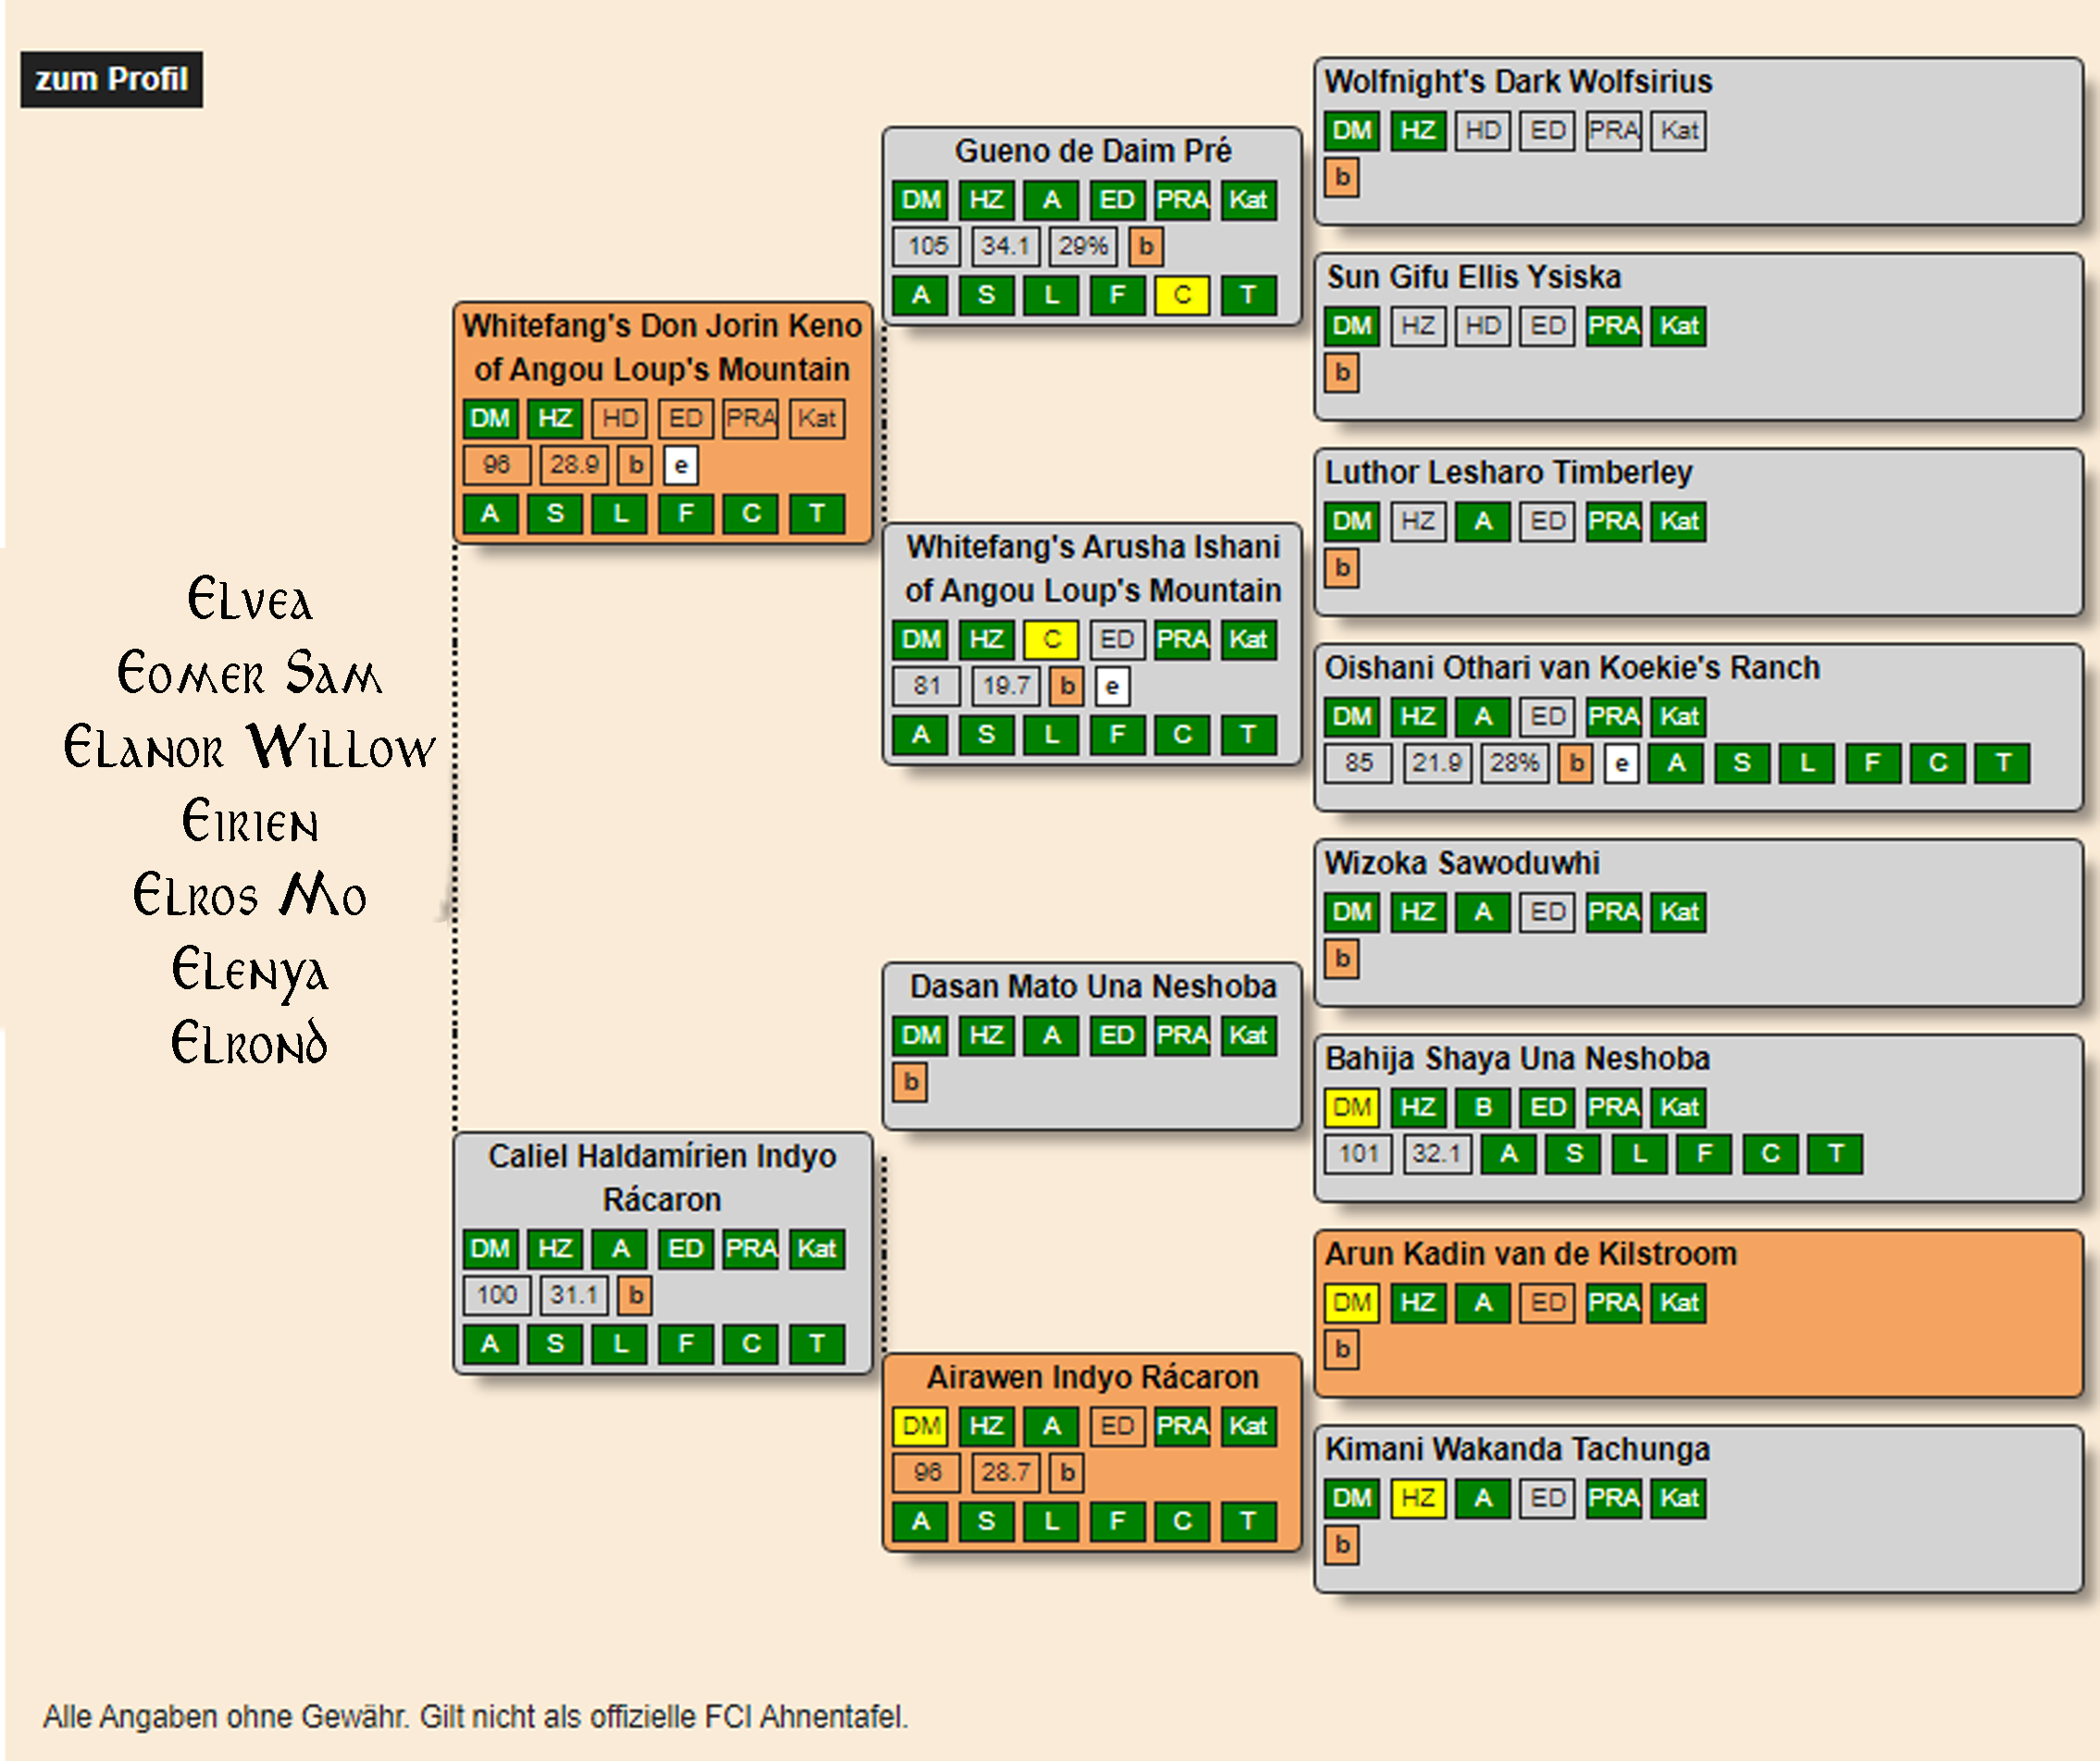The image size is (2100, 1761).
Task: Open Wolfnight's Dark Wolfsirius ancestor entry
Action: pos(1517,82)
